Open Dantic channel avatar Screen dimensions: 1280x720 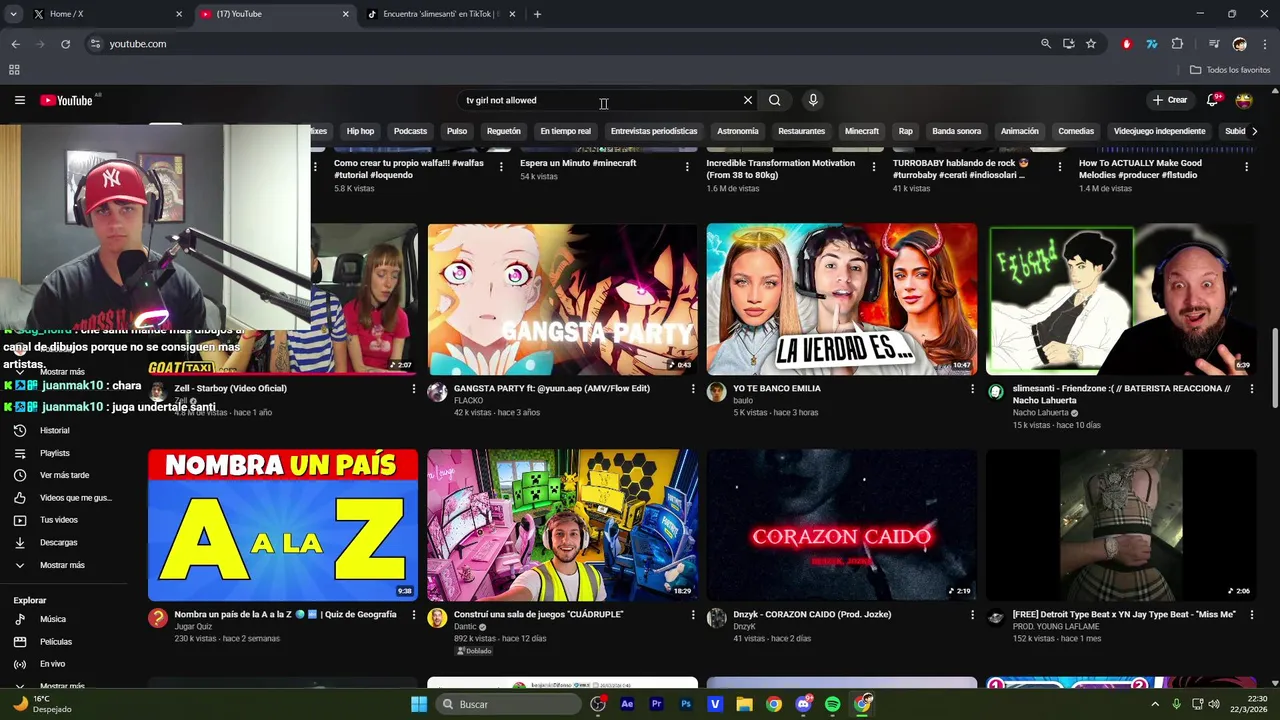click(437, 618)
